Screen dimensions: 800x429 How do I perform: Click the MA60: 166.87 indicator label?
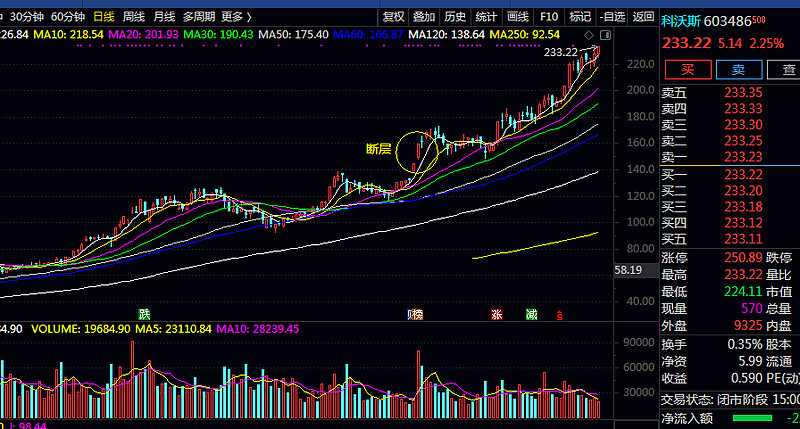(368, 35)
